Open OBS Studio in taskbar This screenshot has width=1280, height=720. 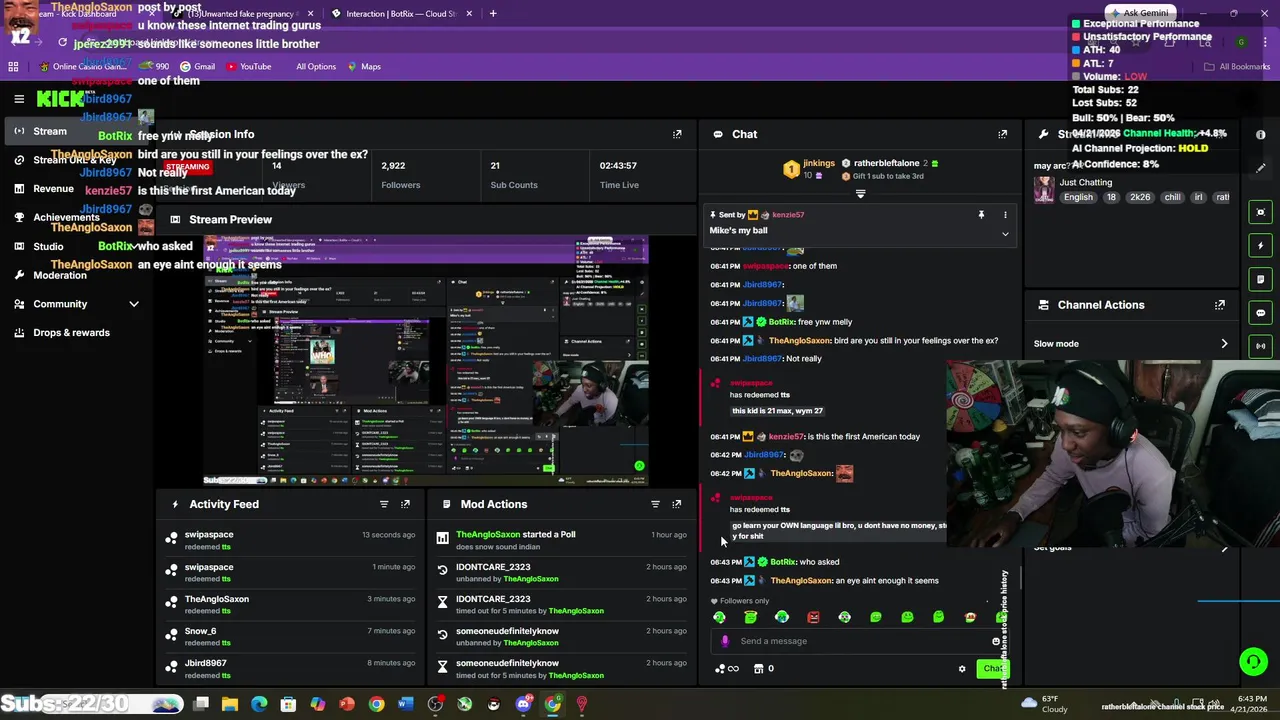435,705
